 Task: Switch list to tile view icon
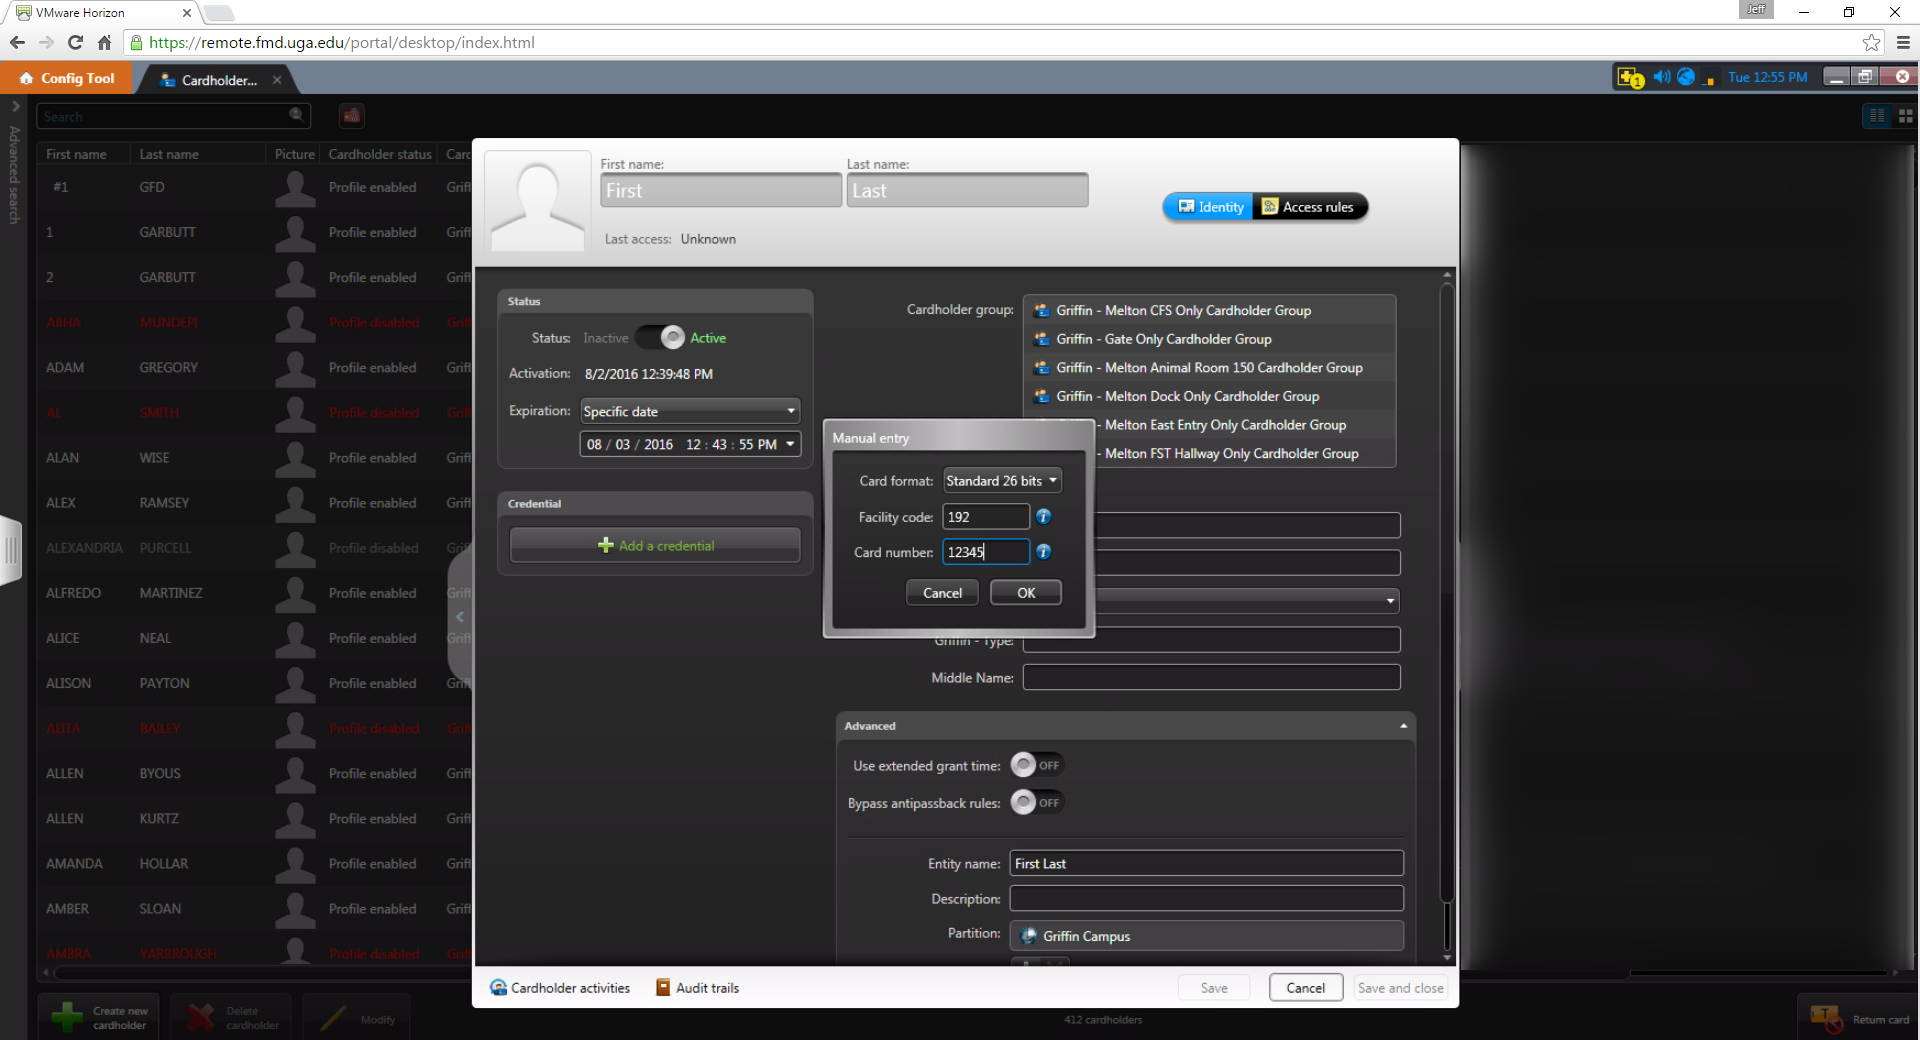(1905, 116)
